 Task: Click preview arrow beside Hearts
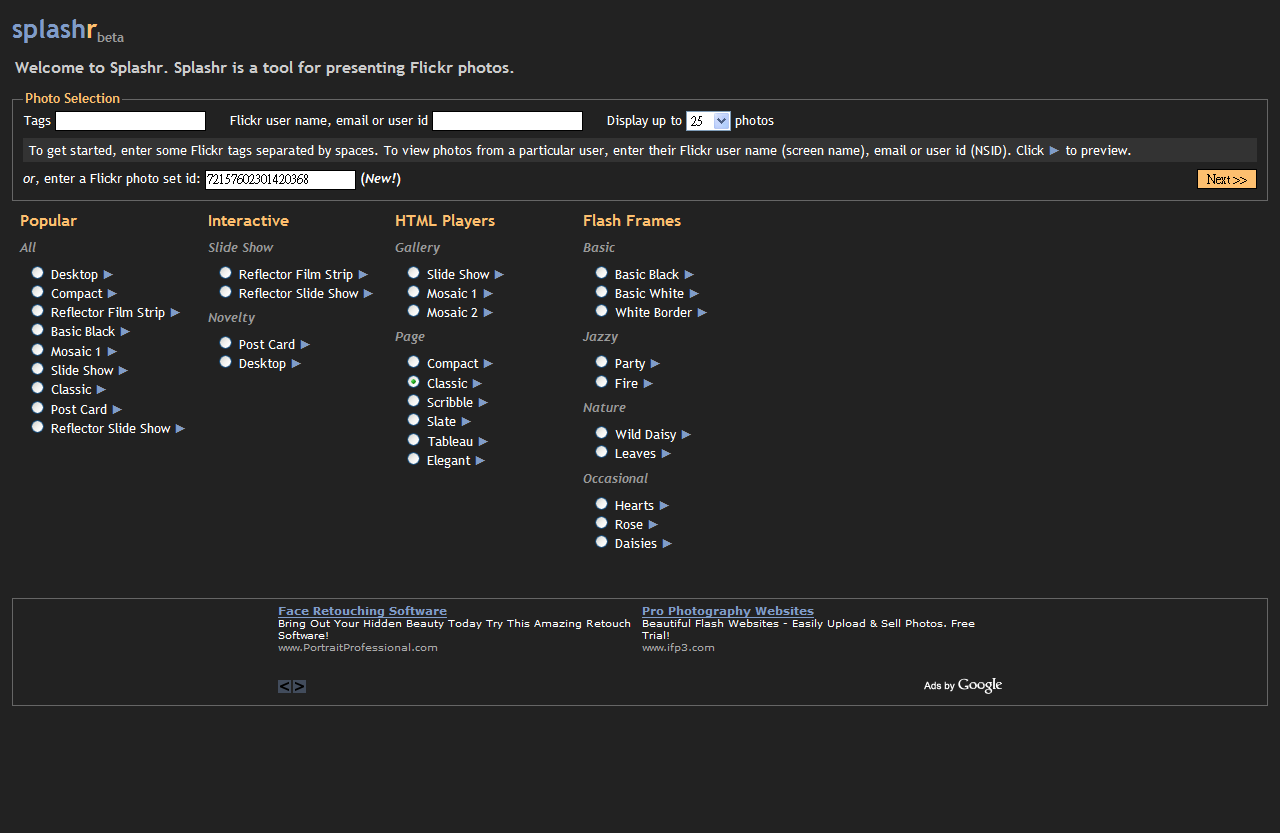click(665, 506)
